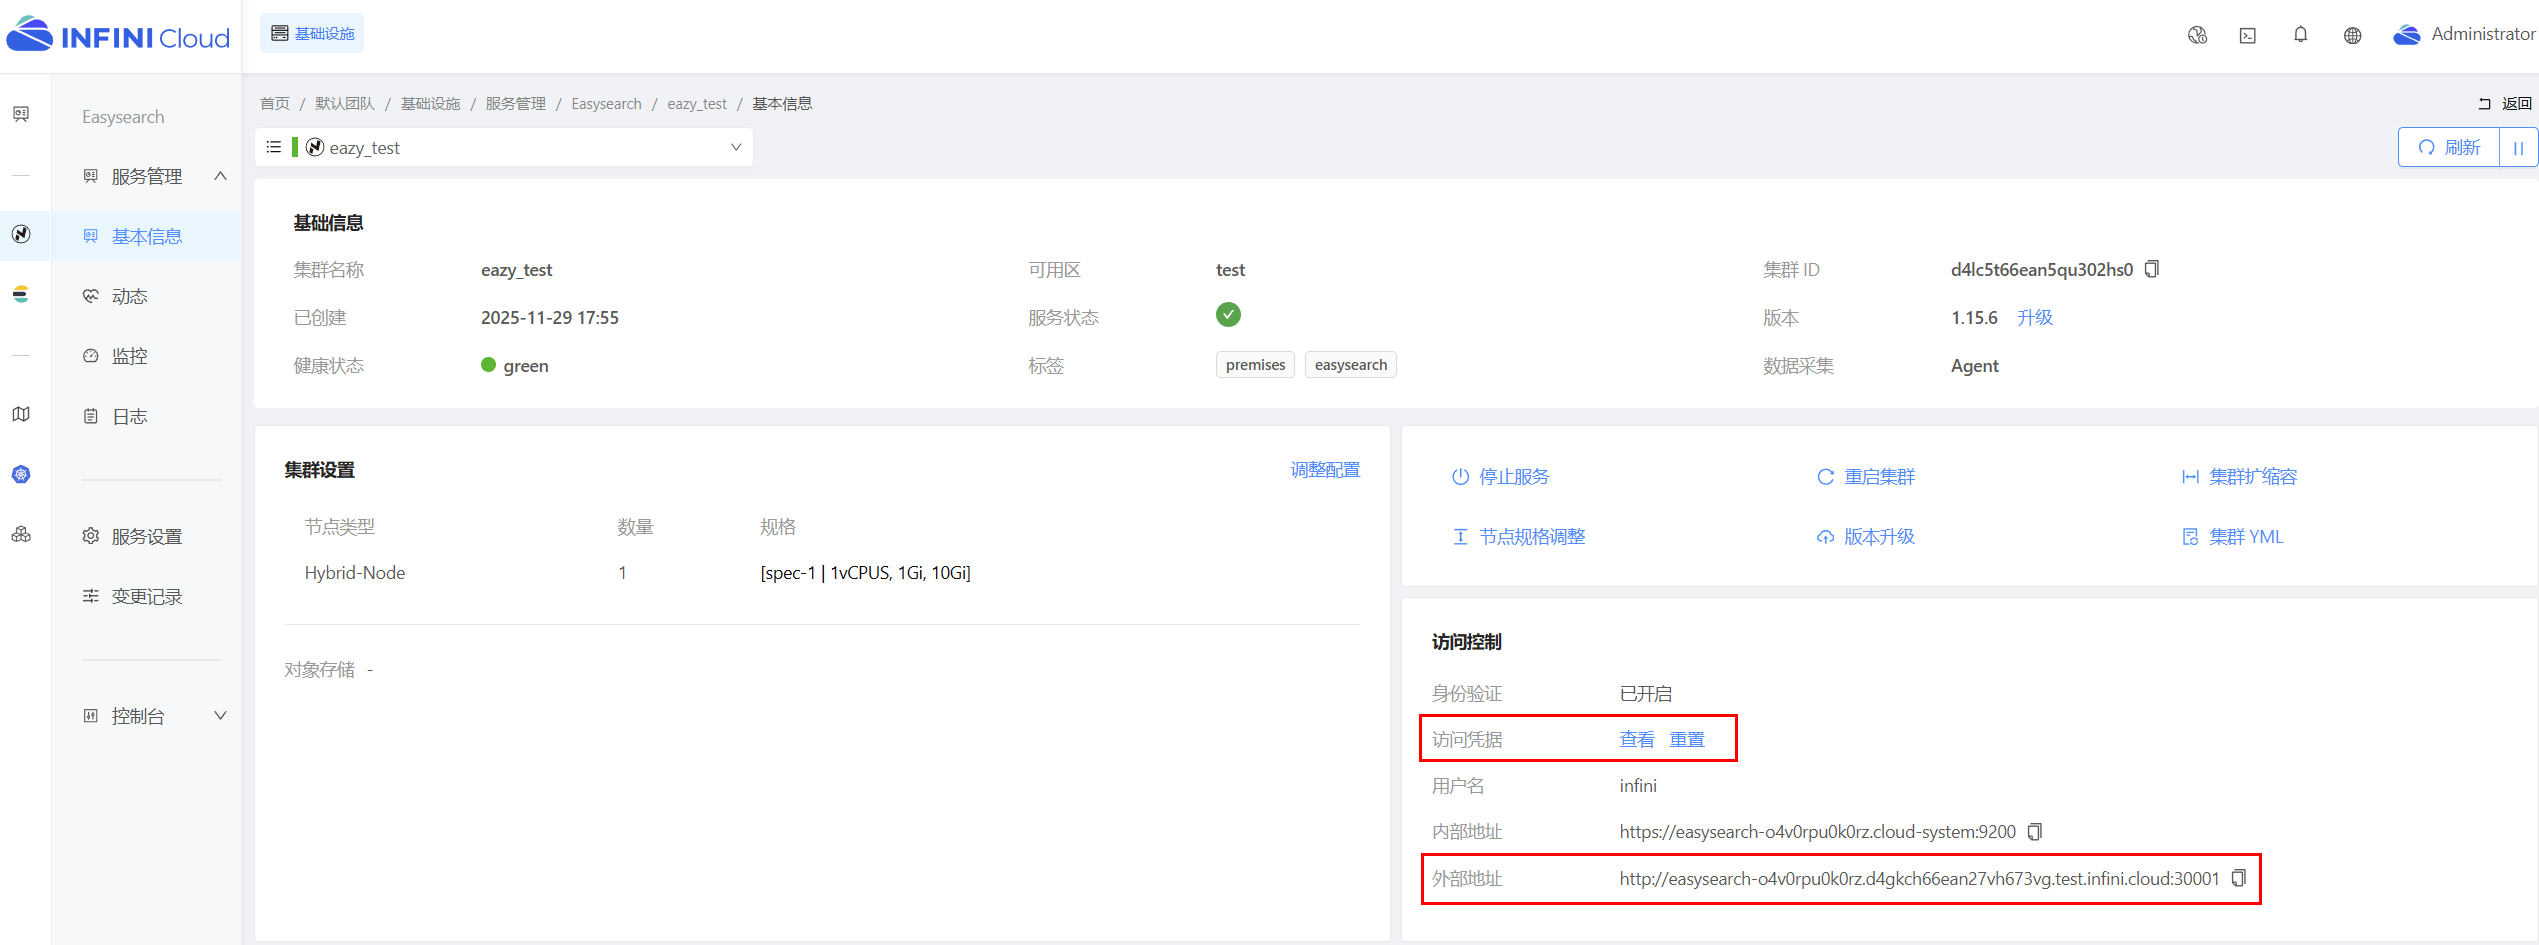This screenshot has height=945, width=2539.
Task: Open 集群 YML
Action: (2232, 537)
